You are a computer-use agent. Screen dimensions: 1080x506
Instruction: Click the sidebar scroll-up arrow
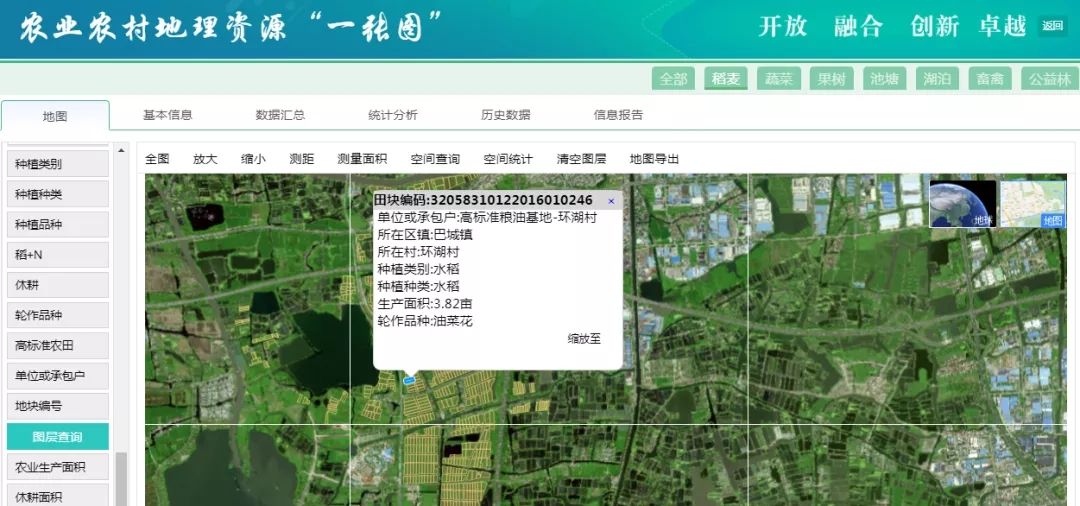coord(122,151)
